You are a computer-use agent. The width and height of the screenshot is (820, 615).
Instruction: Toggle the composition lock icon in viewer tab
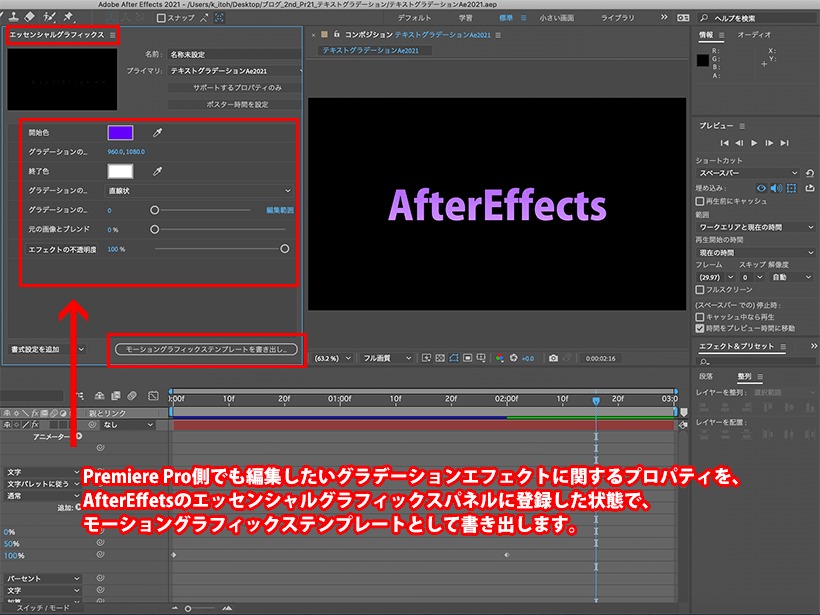tap(337, 35)
